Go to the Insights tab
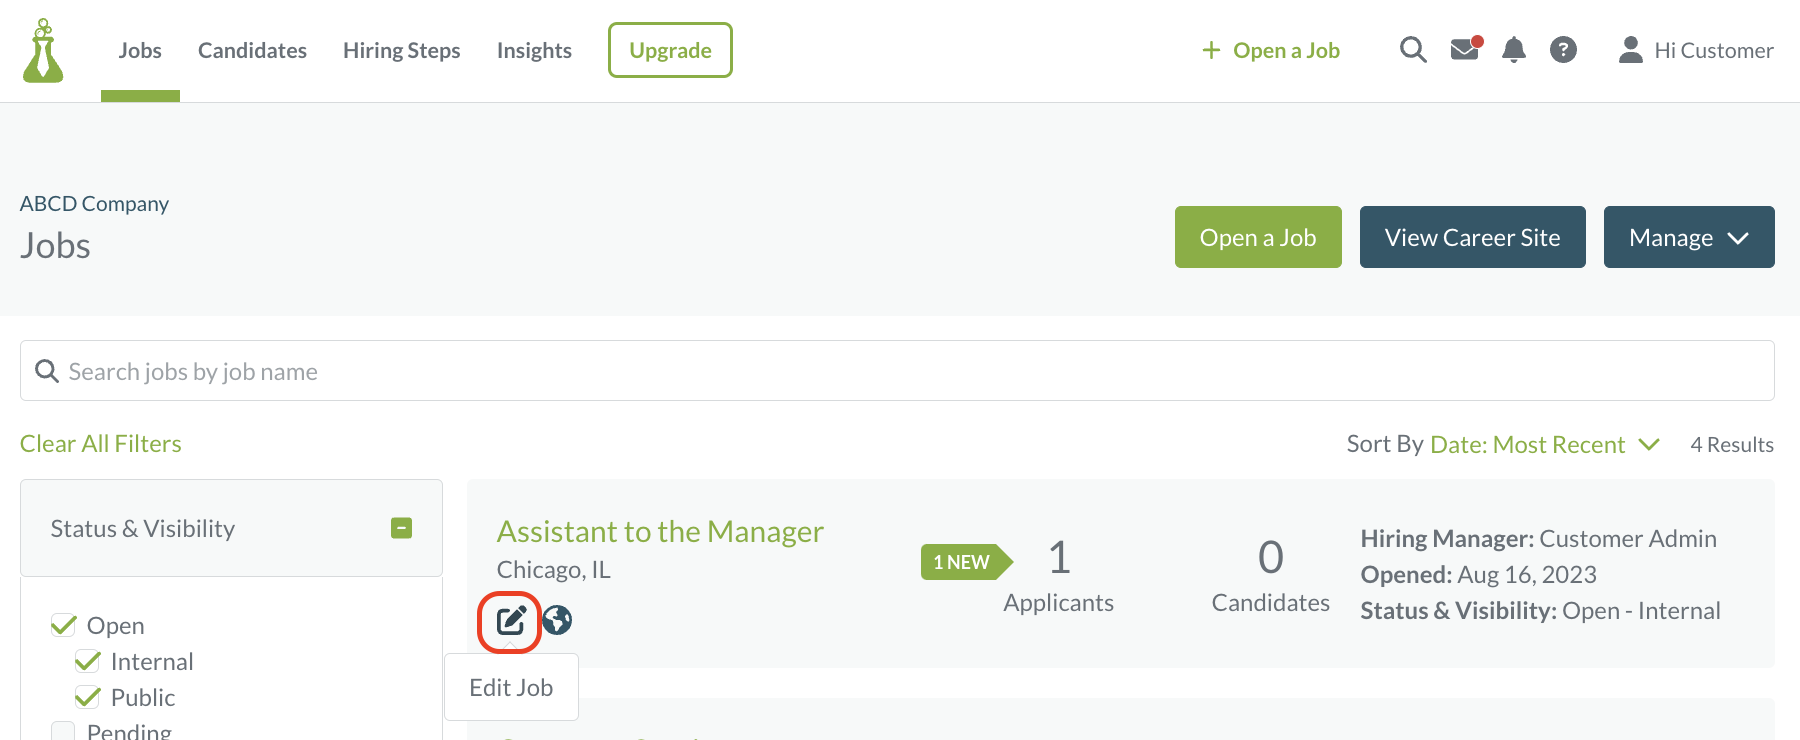1800x740 pixels. pyautogui.click(x=534, y=50)
